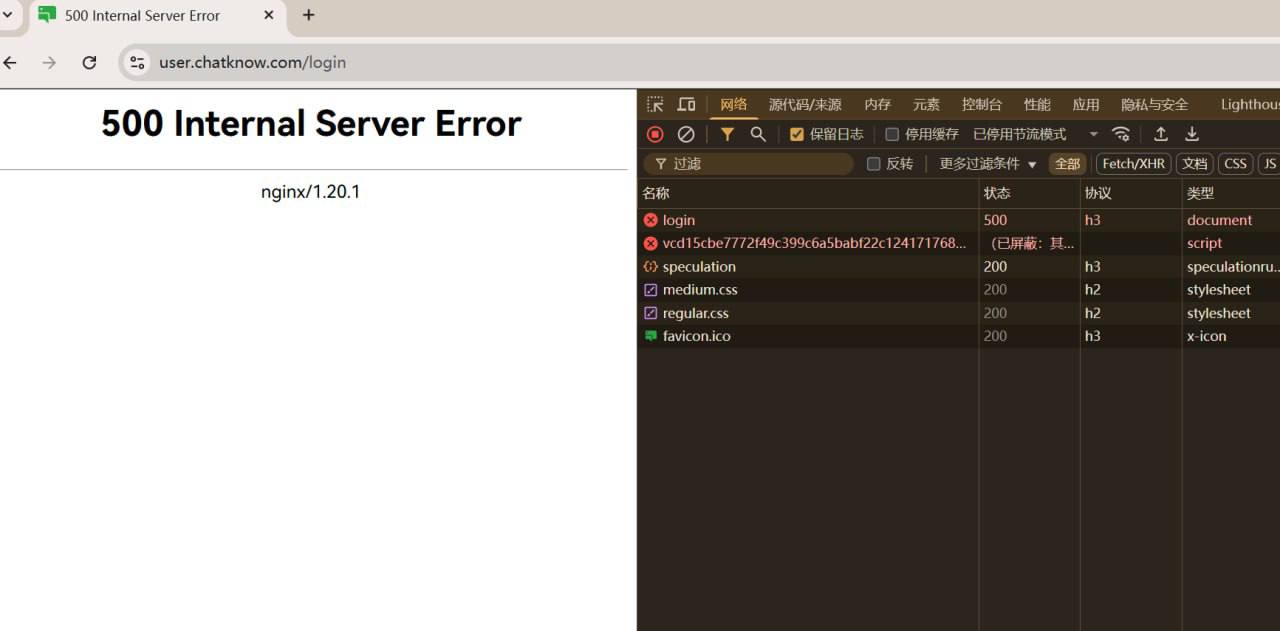Screen dimensions: 1280x631
Task: Select the Fetch/XHR filter button
Action: 1133,164
